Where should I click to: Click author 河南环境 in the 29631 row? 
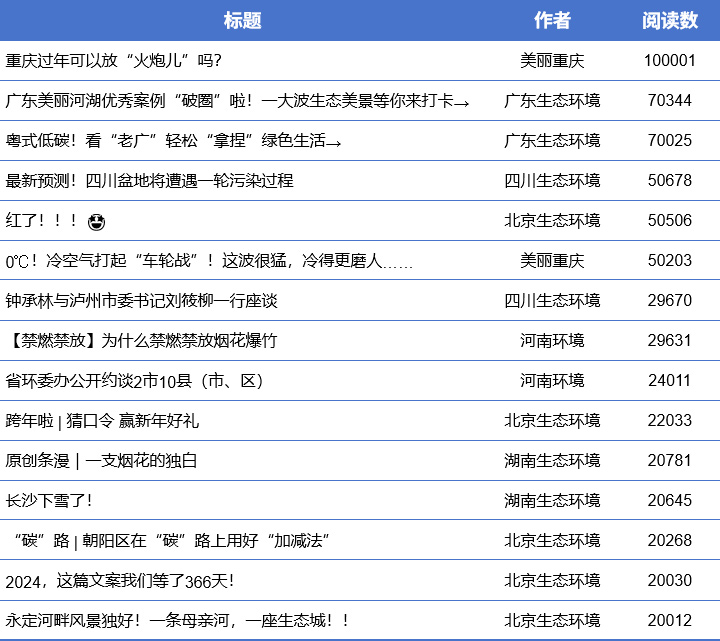(x=552, y=341)
